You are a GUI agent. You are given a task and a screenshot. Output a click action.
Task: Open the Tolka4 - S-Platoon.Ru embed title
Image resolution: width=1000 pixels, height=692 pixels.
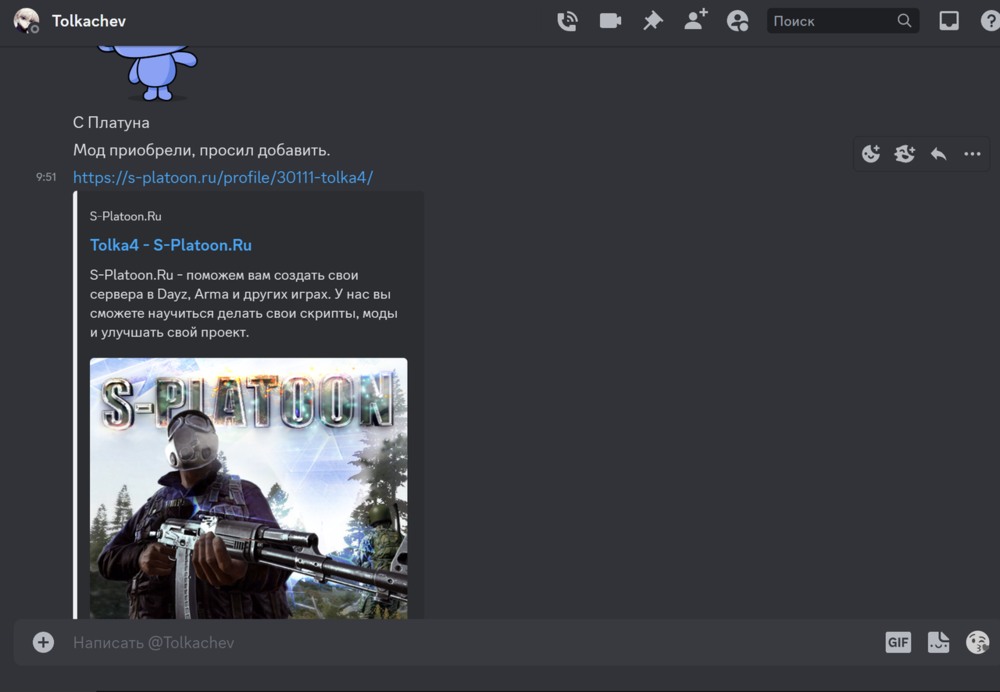[x=171, y=245]
